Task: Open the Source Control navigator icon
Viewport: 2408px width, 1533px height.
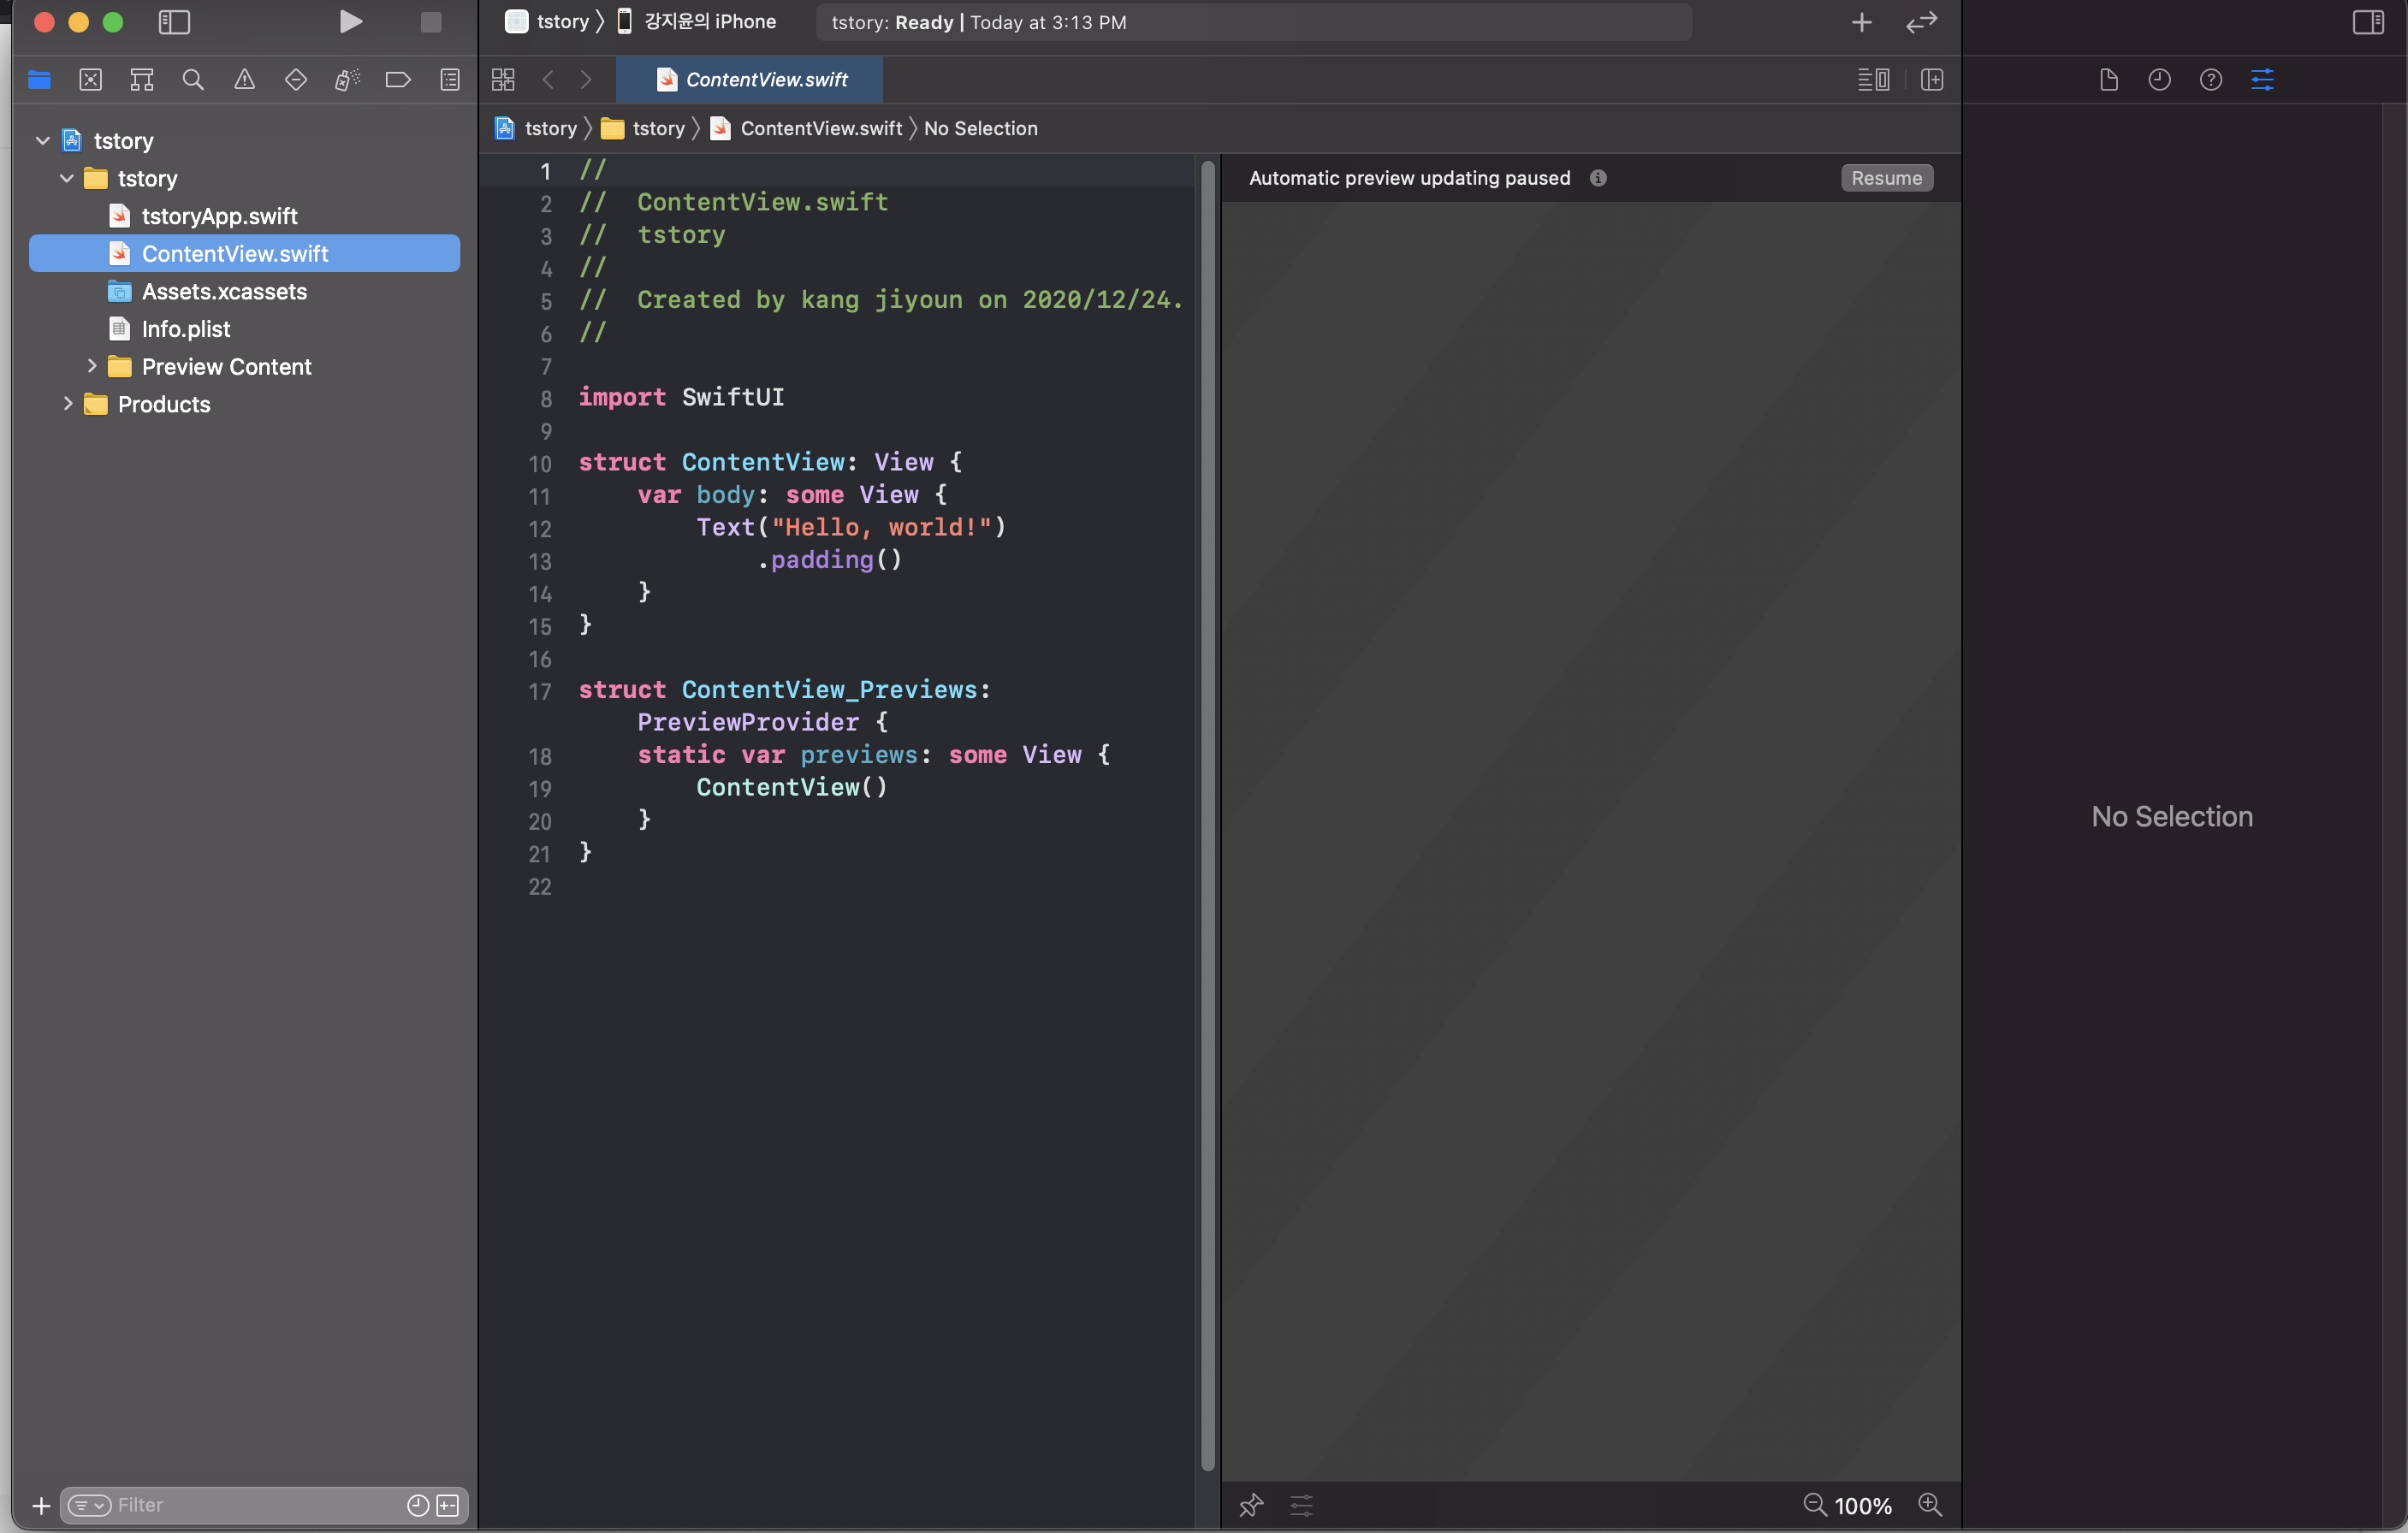Action: click(x=91, y=80)
